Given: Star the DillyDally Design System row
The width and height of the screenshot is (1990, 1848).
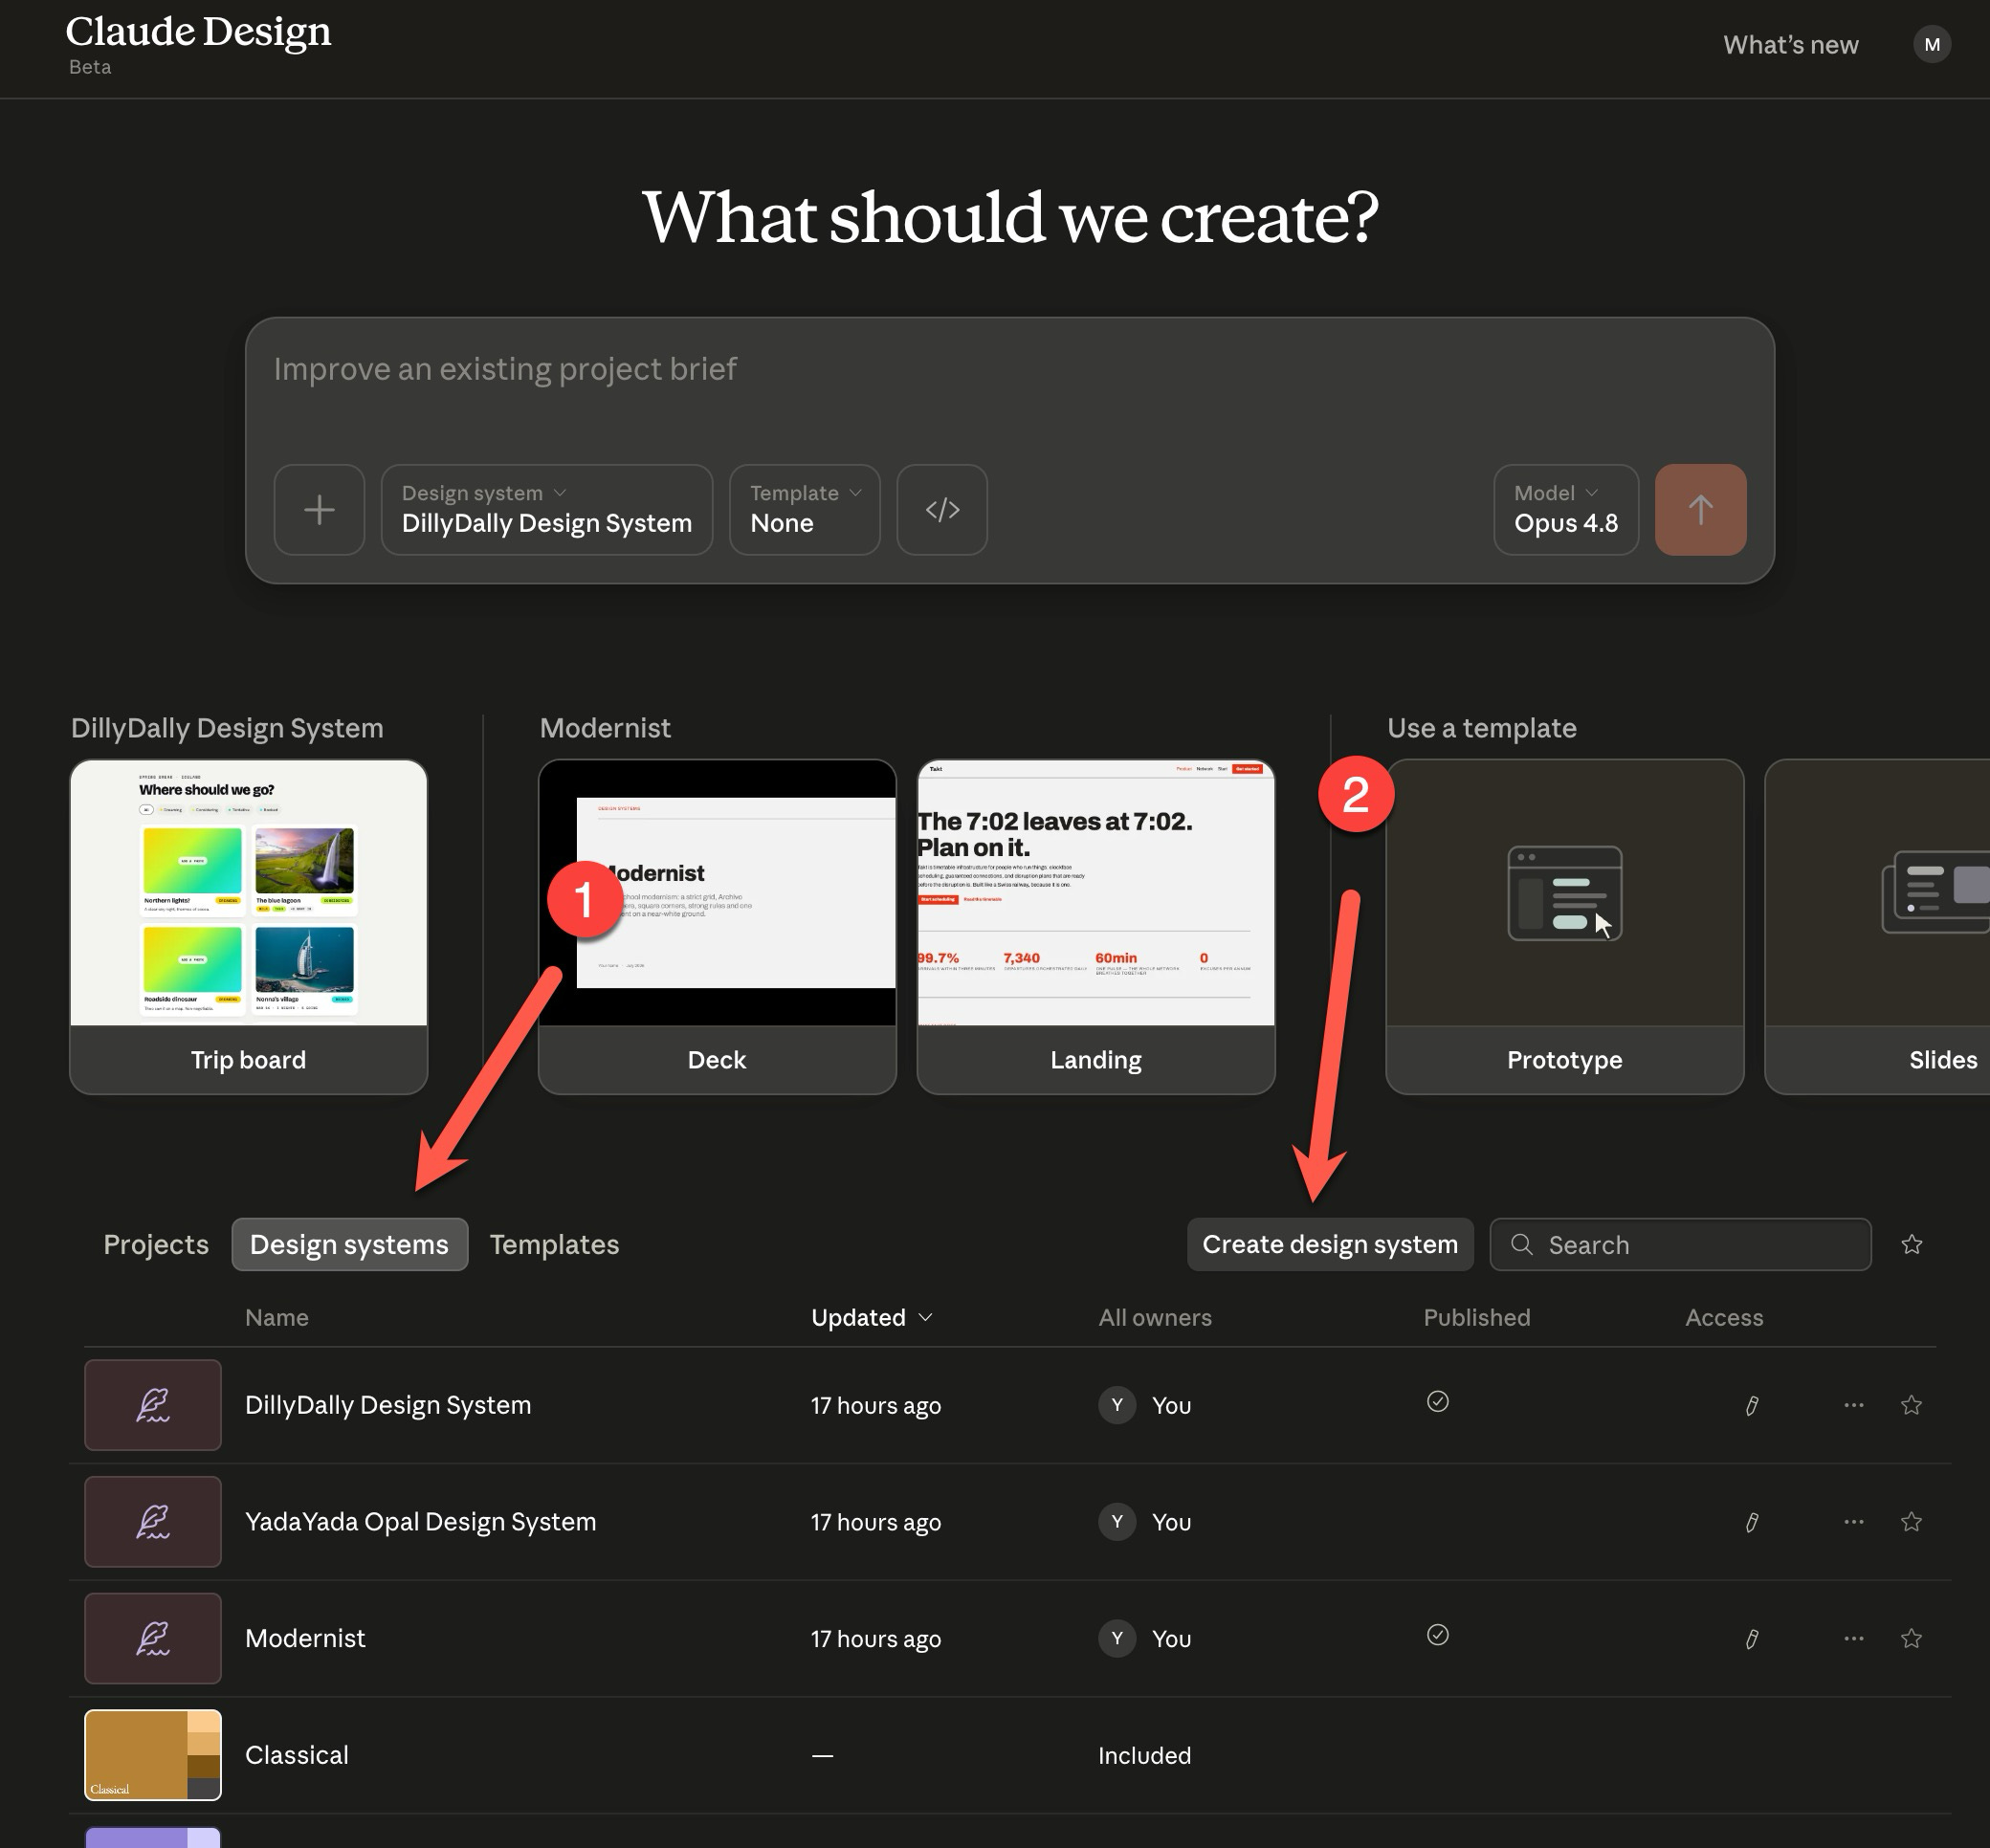Looking at the screenshot, I should 1911,1405.
